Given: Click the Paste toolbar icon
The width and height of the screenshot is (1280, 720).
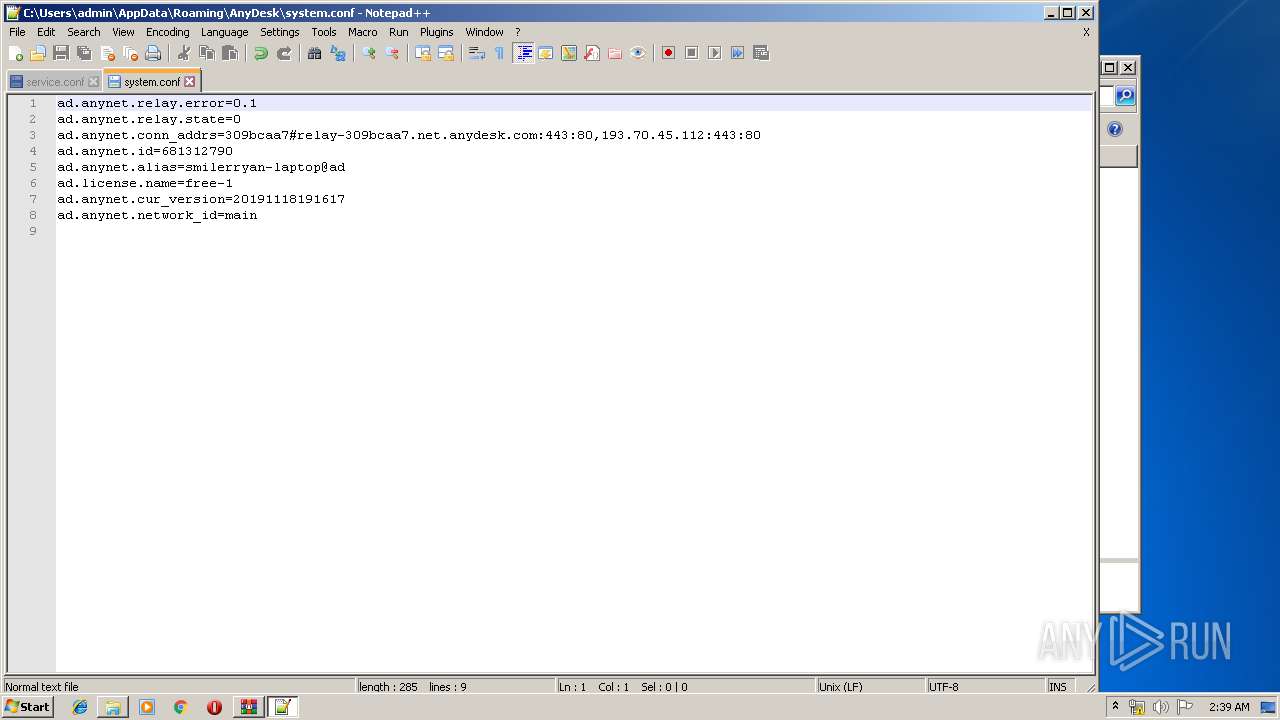Looking at the screenshot, I should click(230, 53).
